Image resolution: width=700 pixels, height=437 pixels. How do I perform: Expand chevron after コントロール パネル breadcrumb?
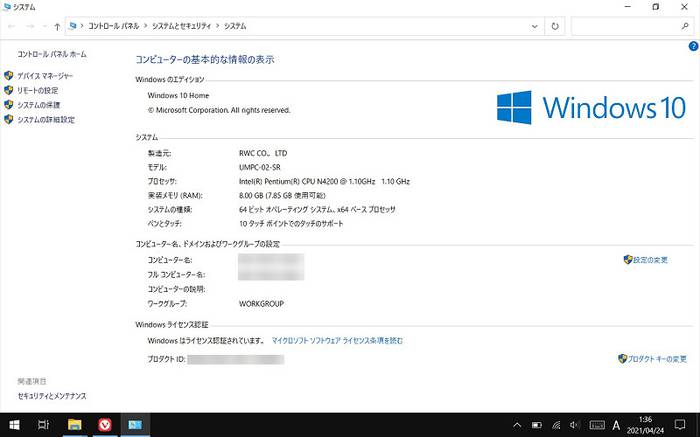tap(146, 26)
